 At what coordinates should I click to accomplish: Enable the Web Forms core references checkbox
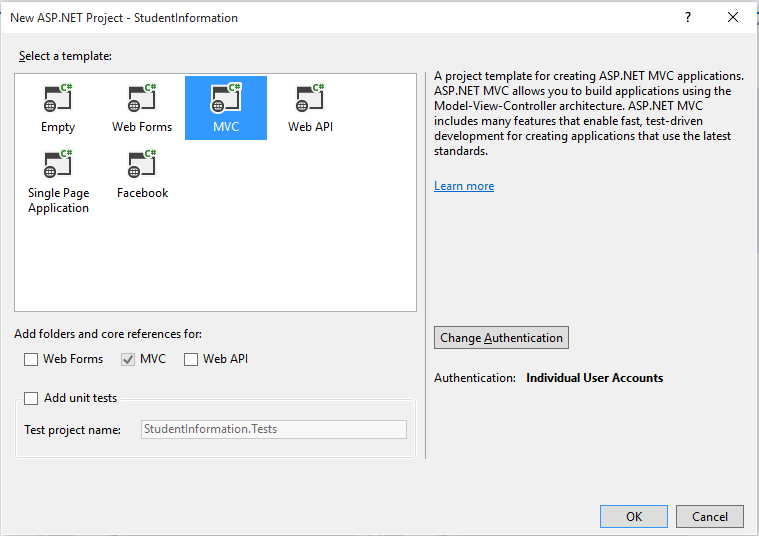tap(31, 359)
